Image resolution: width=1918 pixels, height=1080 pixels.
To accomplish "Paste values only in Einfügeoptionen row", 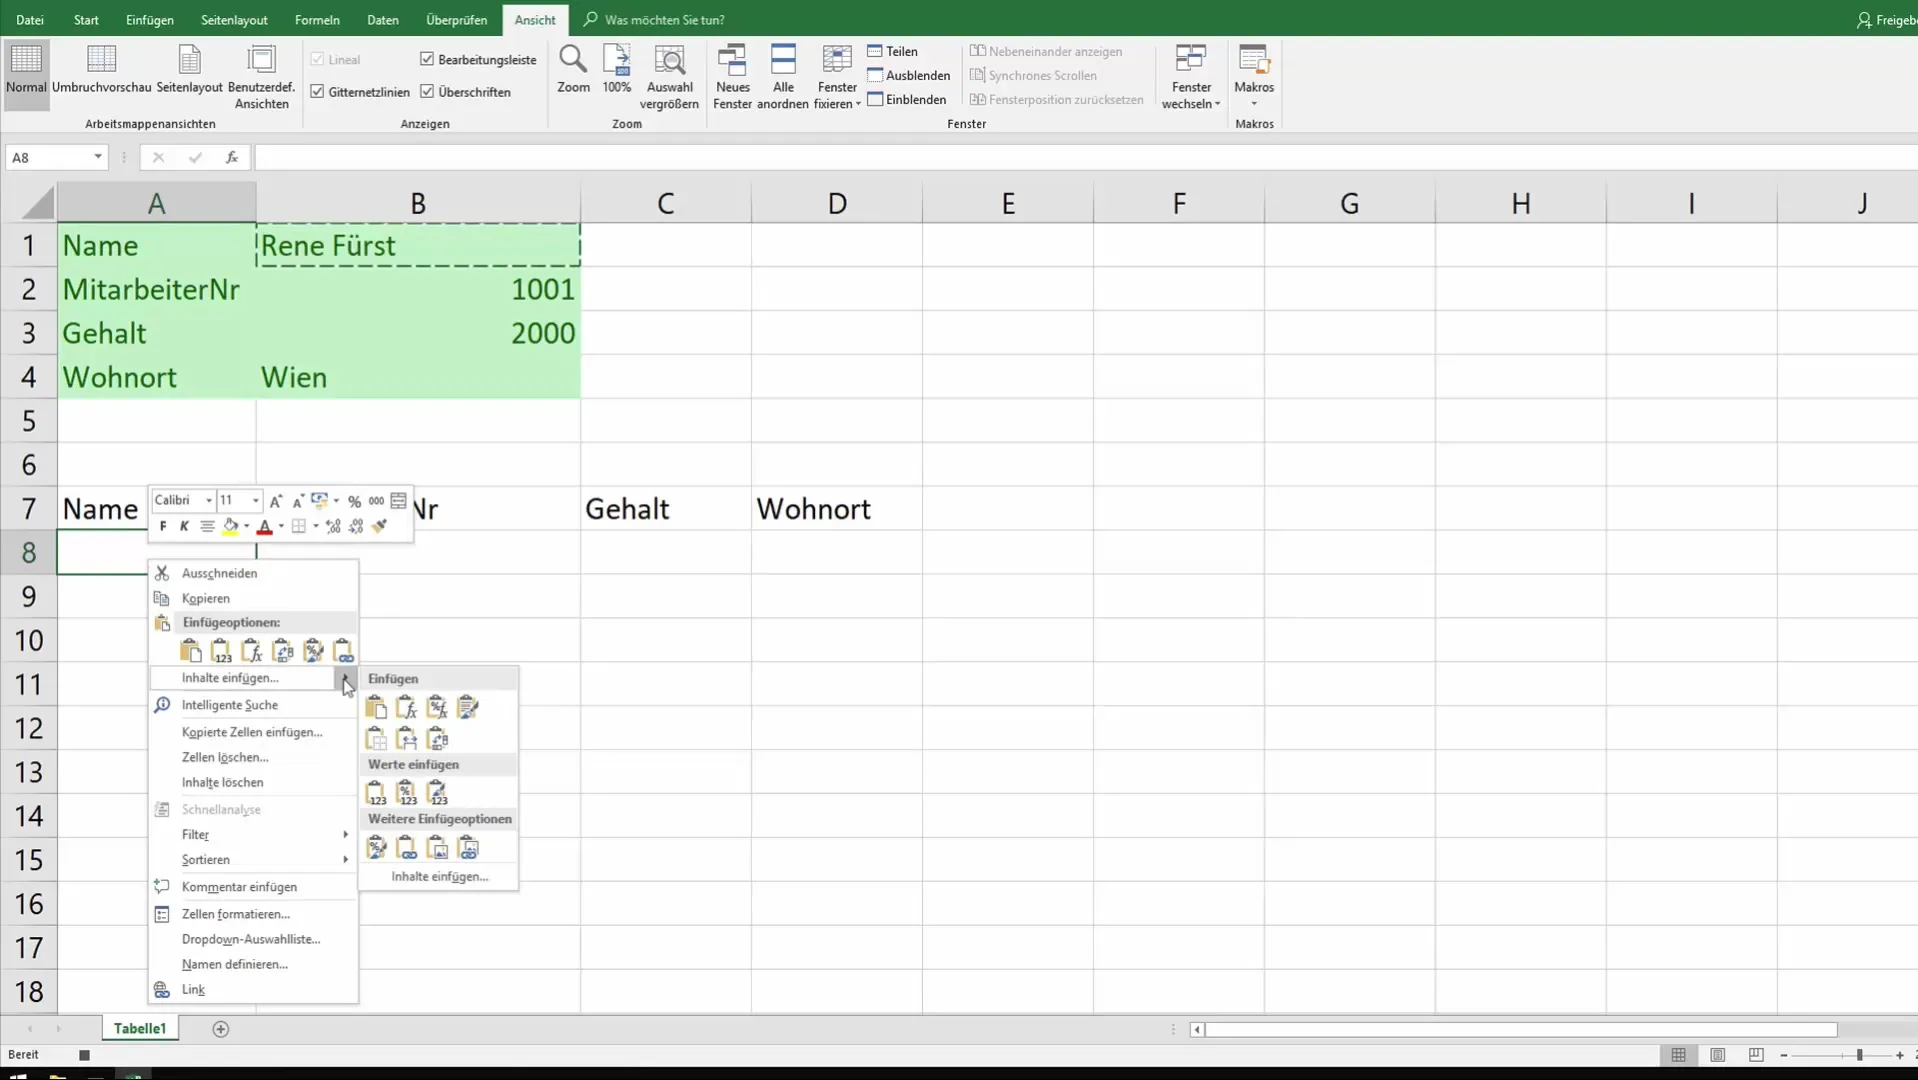I will (x=221, y=651).
